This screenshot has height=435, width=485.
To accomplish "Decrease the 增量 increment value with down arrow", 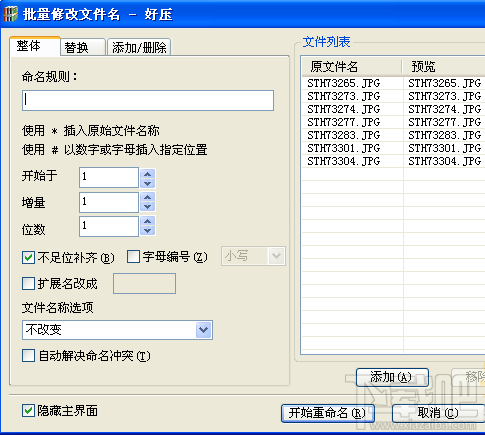I will click(148, 207).
